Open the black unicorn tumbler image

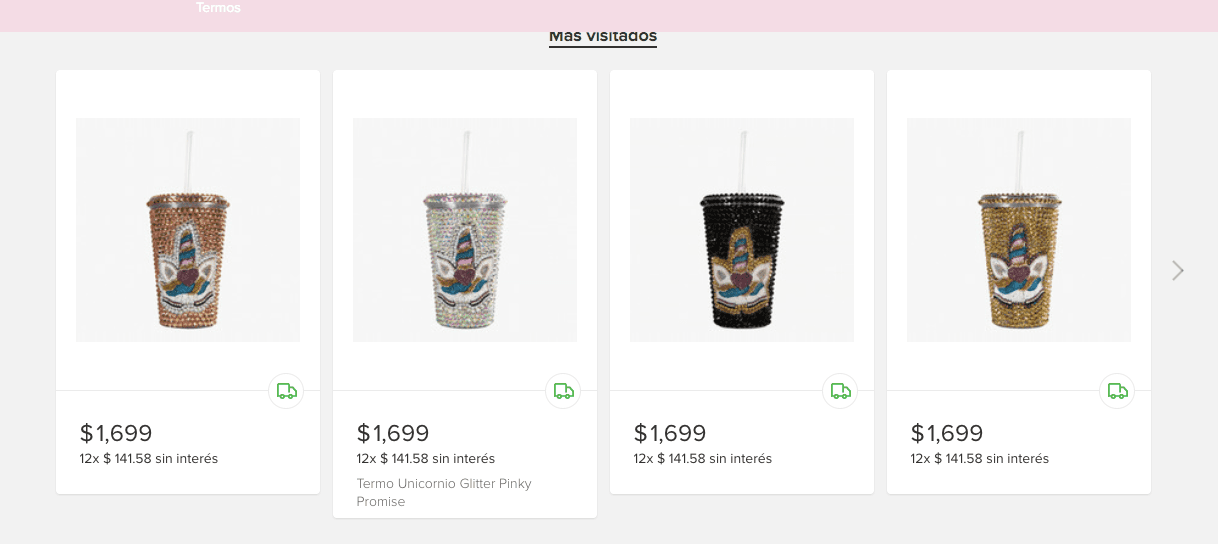click(x=742, y=230)
